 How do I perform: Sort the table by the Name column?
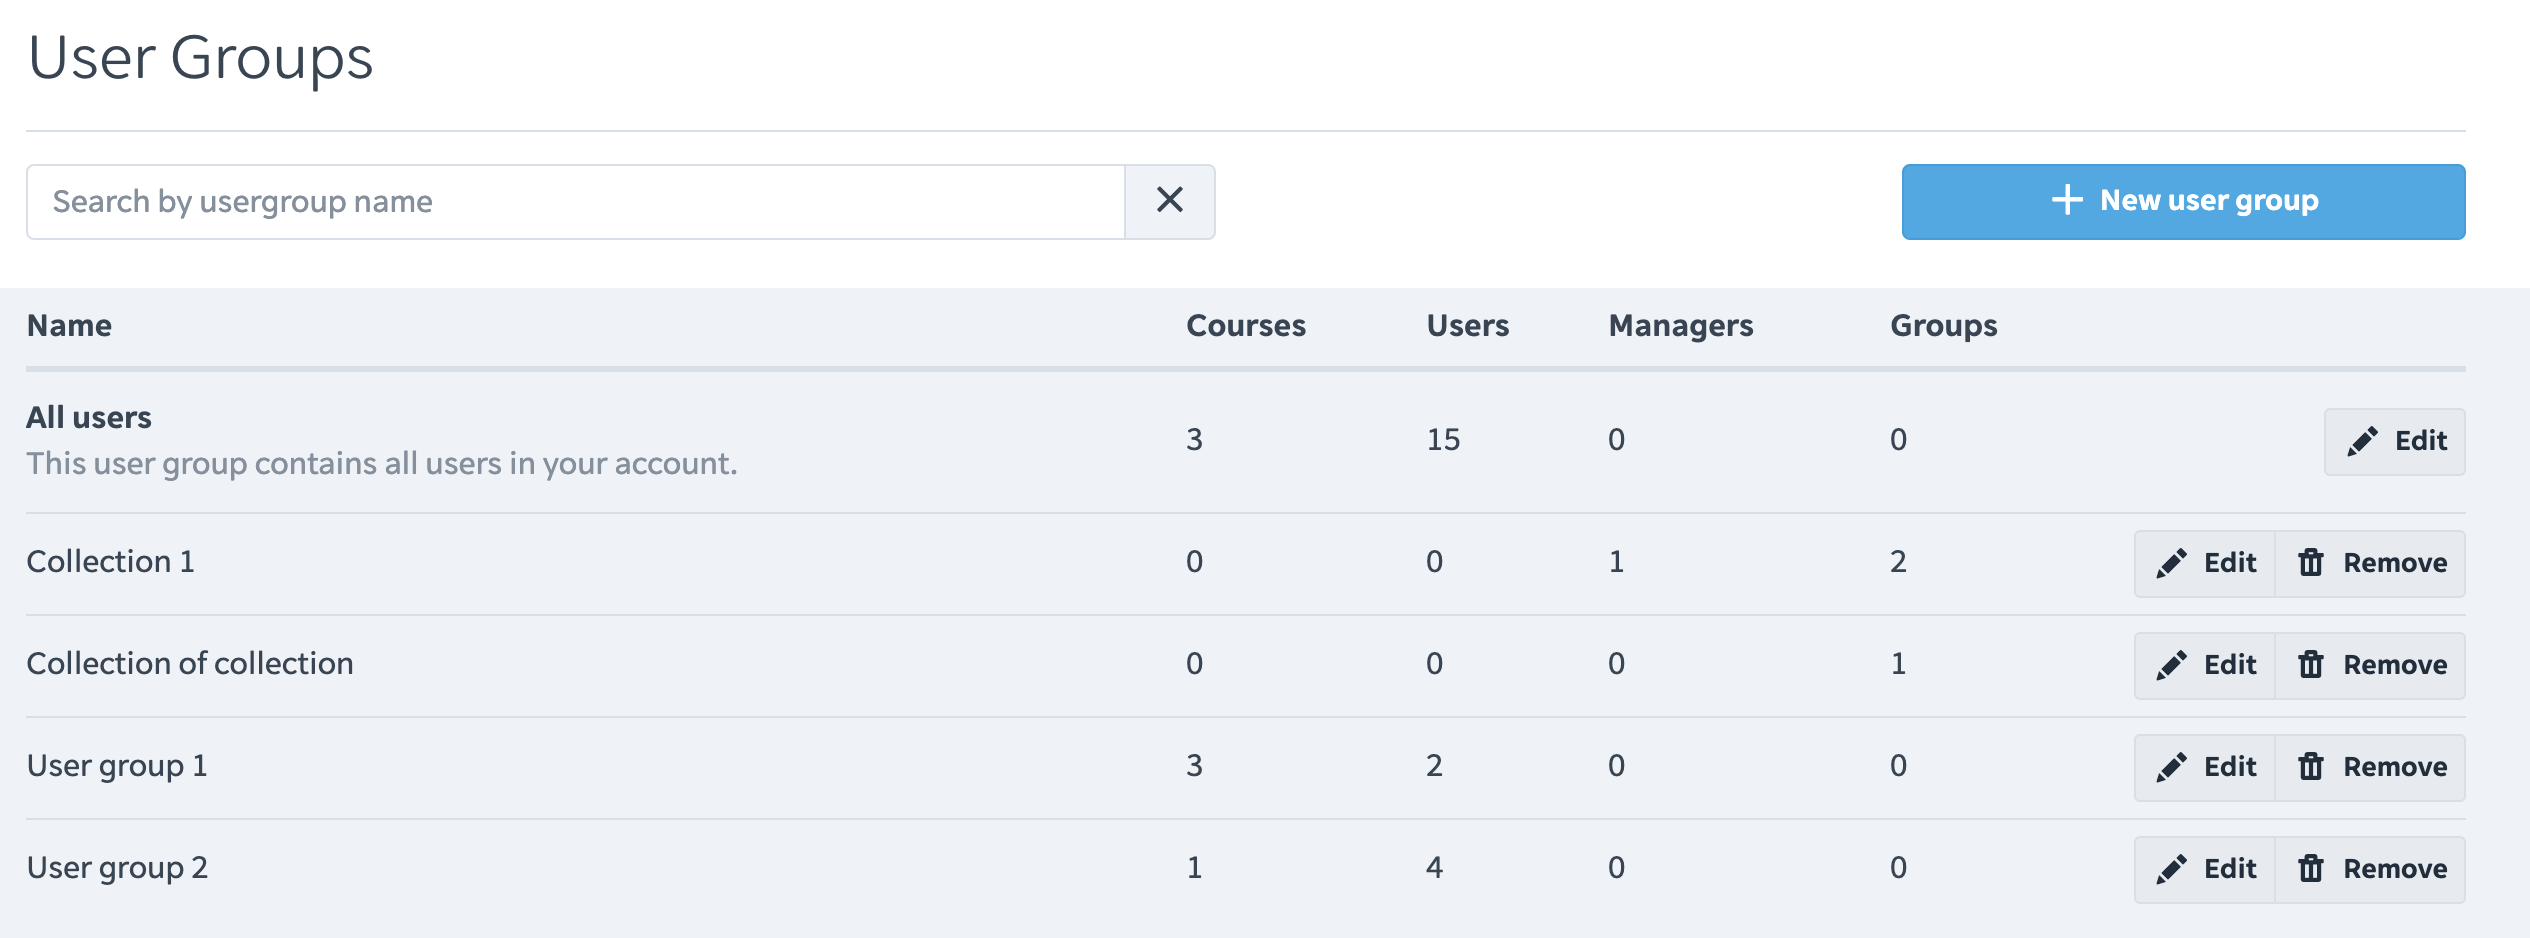pos(70,325)
